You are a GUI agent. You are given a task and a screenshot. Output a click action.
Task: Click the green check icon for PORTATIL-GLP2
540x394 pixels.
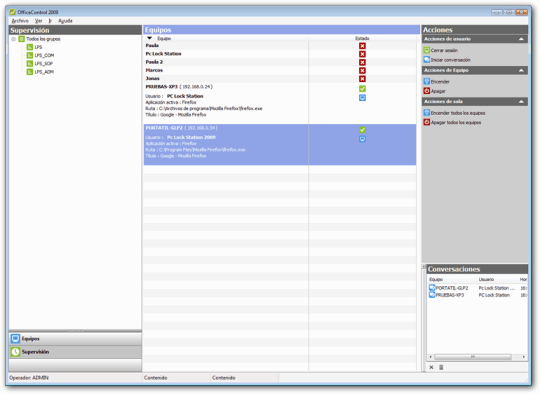pyautogui.click(x=362, y=130)
